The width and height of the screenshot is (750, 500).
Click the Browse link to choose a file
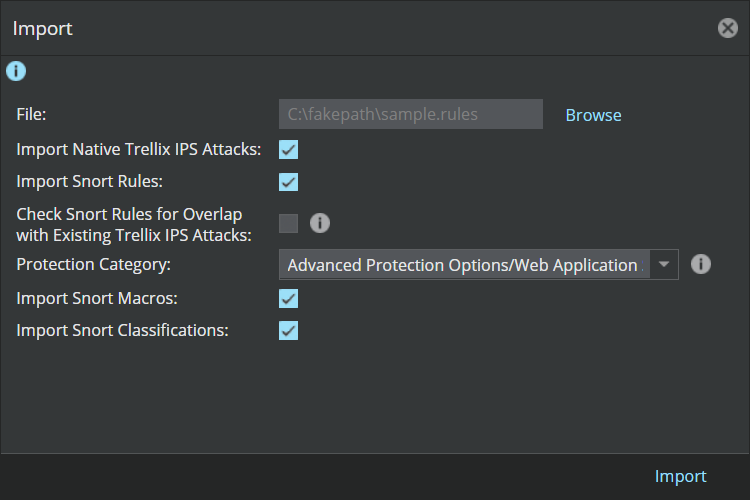[x=593, y=115]
